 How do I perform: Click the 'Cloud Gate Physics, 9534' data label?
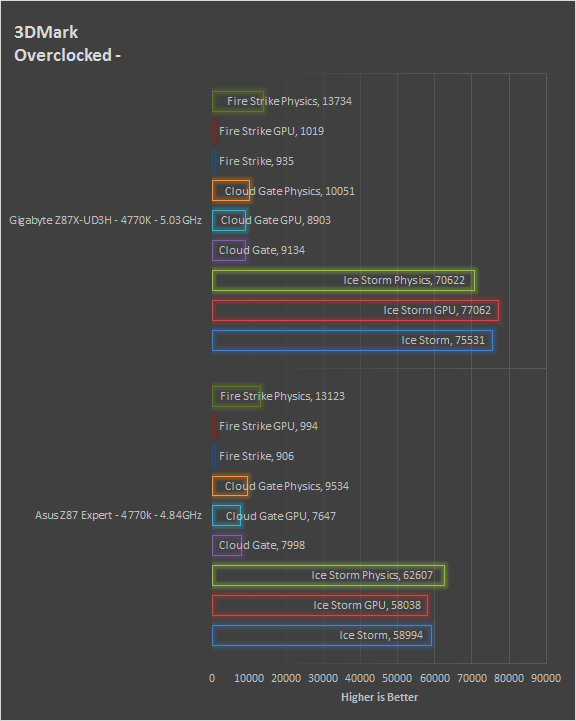tap(286, 486)
